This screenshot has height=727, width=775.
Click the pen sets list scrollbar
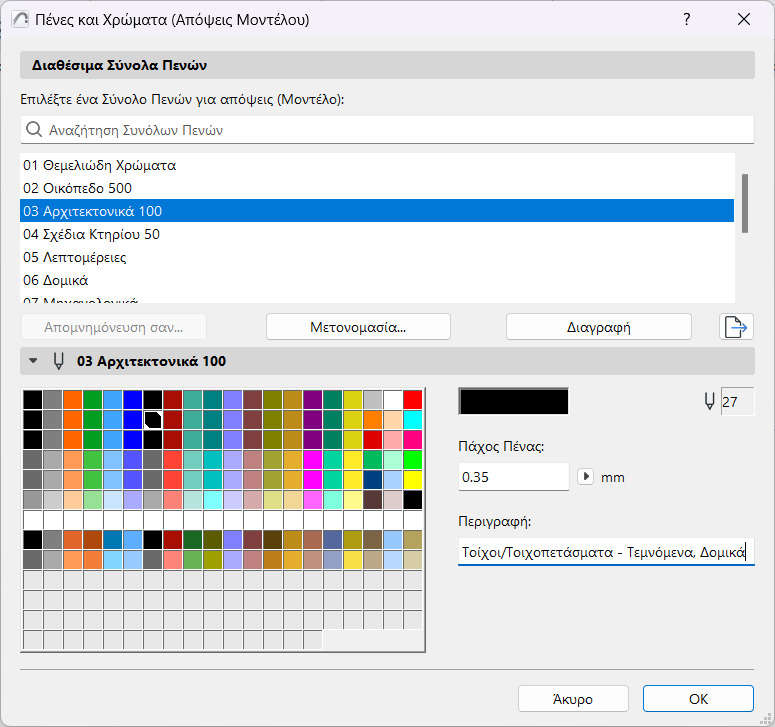coord(744,203)
